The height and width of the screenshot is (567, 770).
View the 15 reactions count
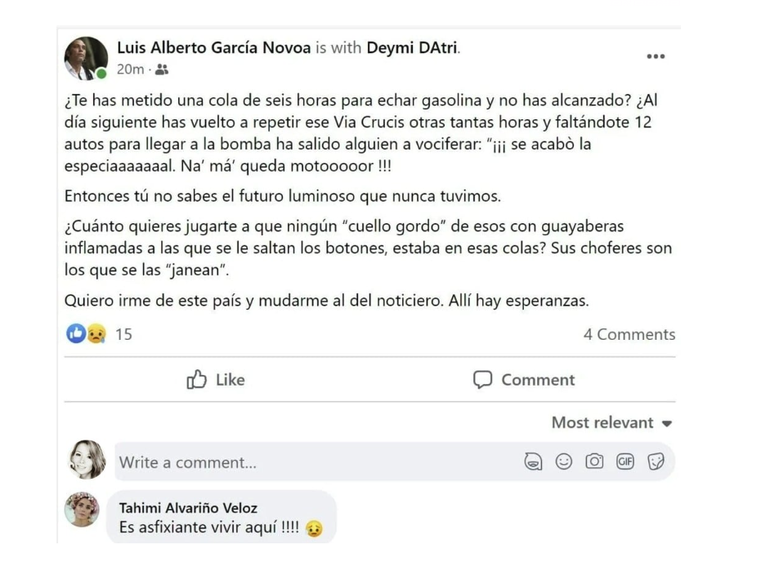click(124, 334)
